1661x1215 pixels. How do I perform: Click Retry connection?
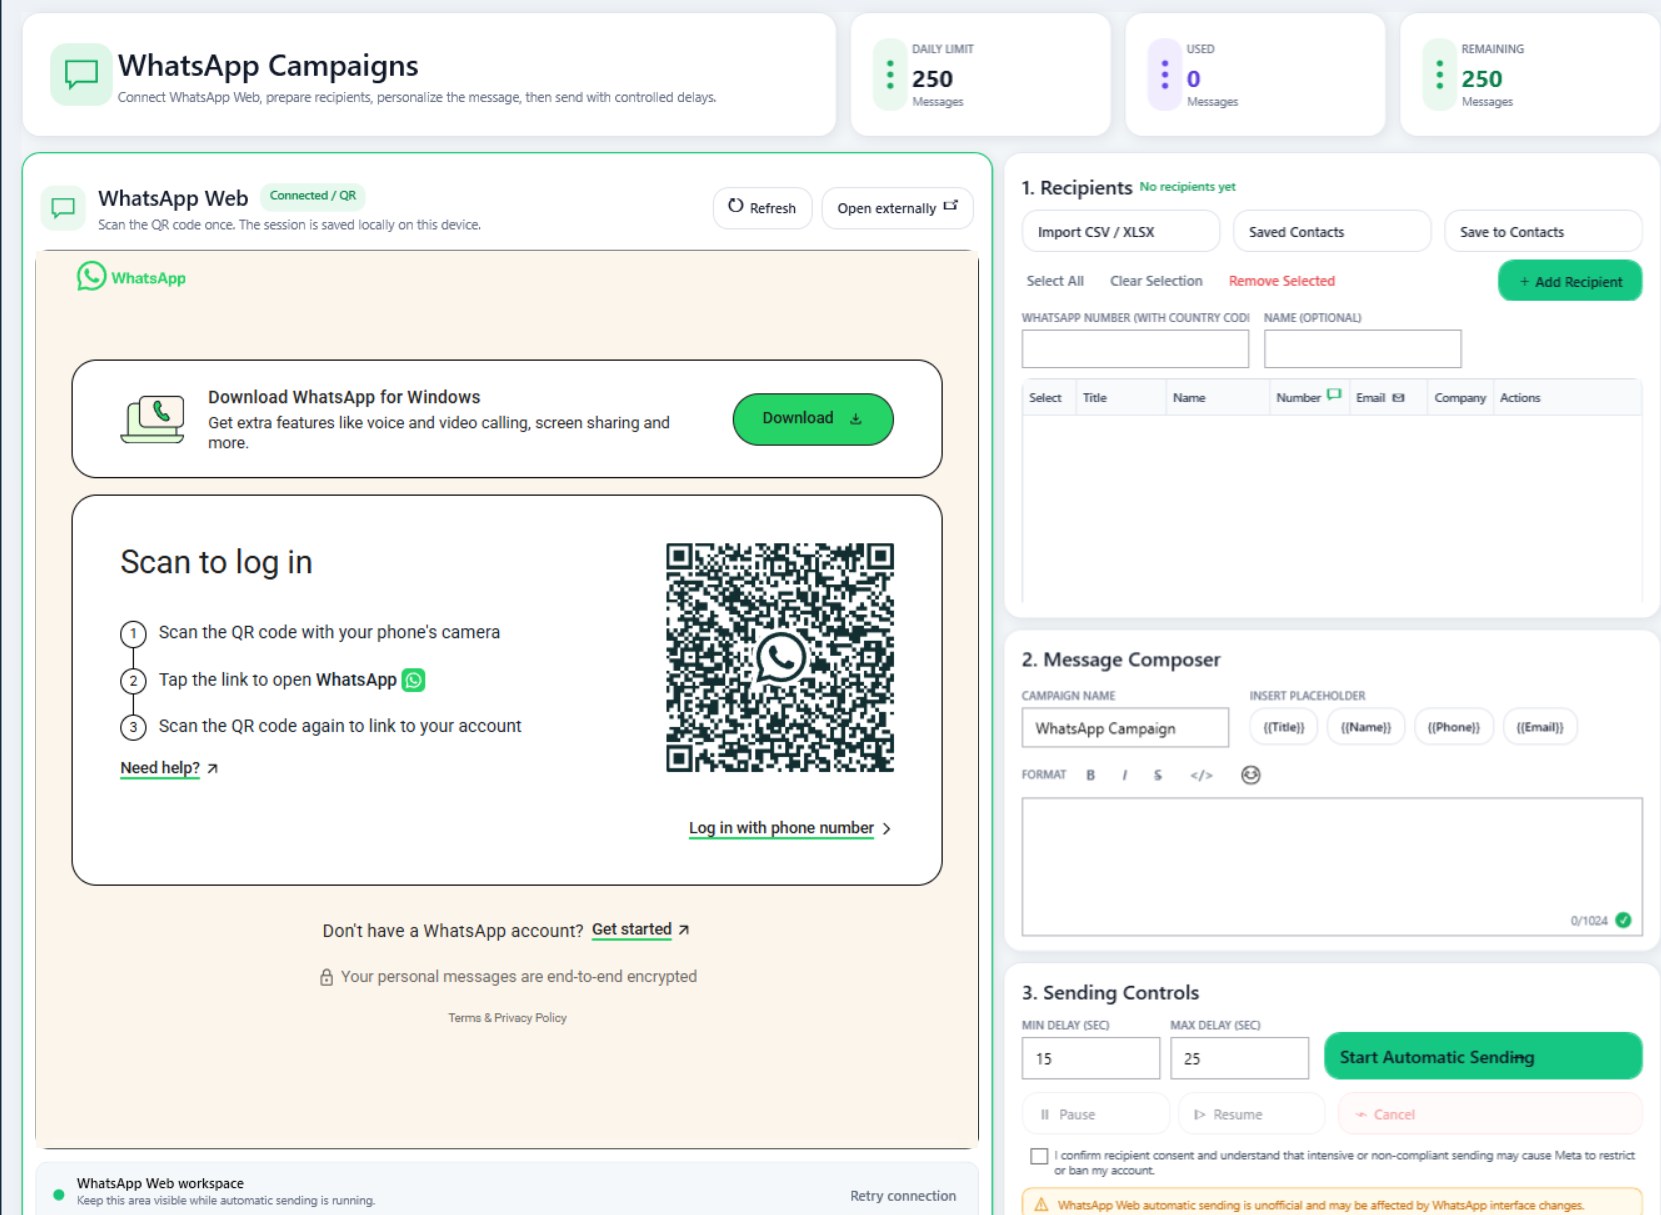[903, 1196]
